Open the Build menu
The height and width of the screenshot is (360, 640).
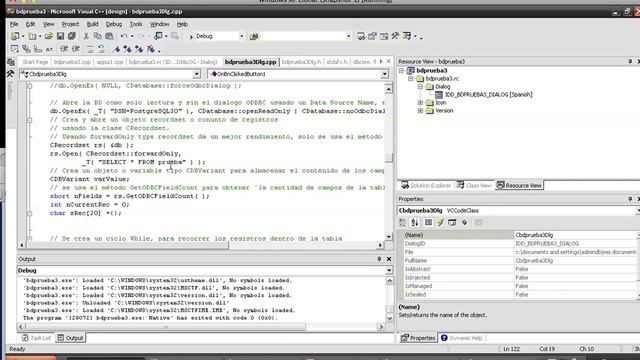pos(93,24)
